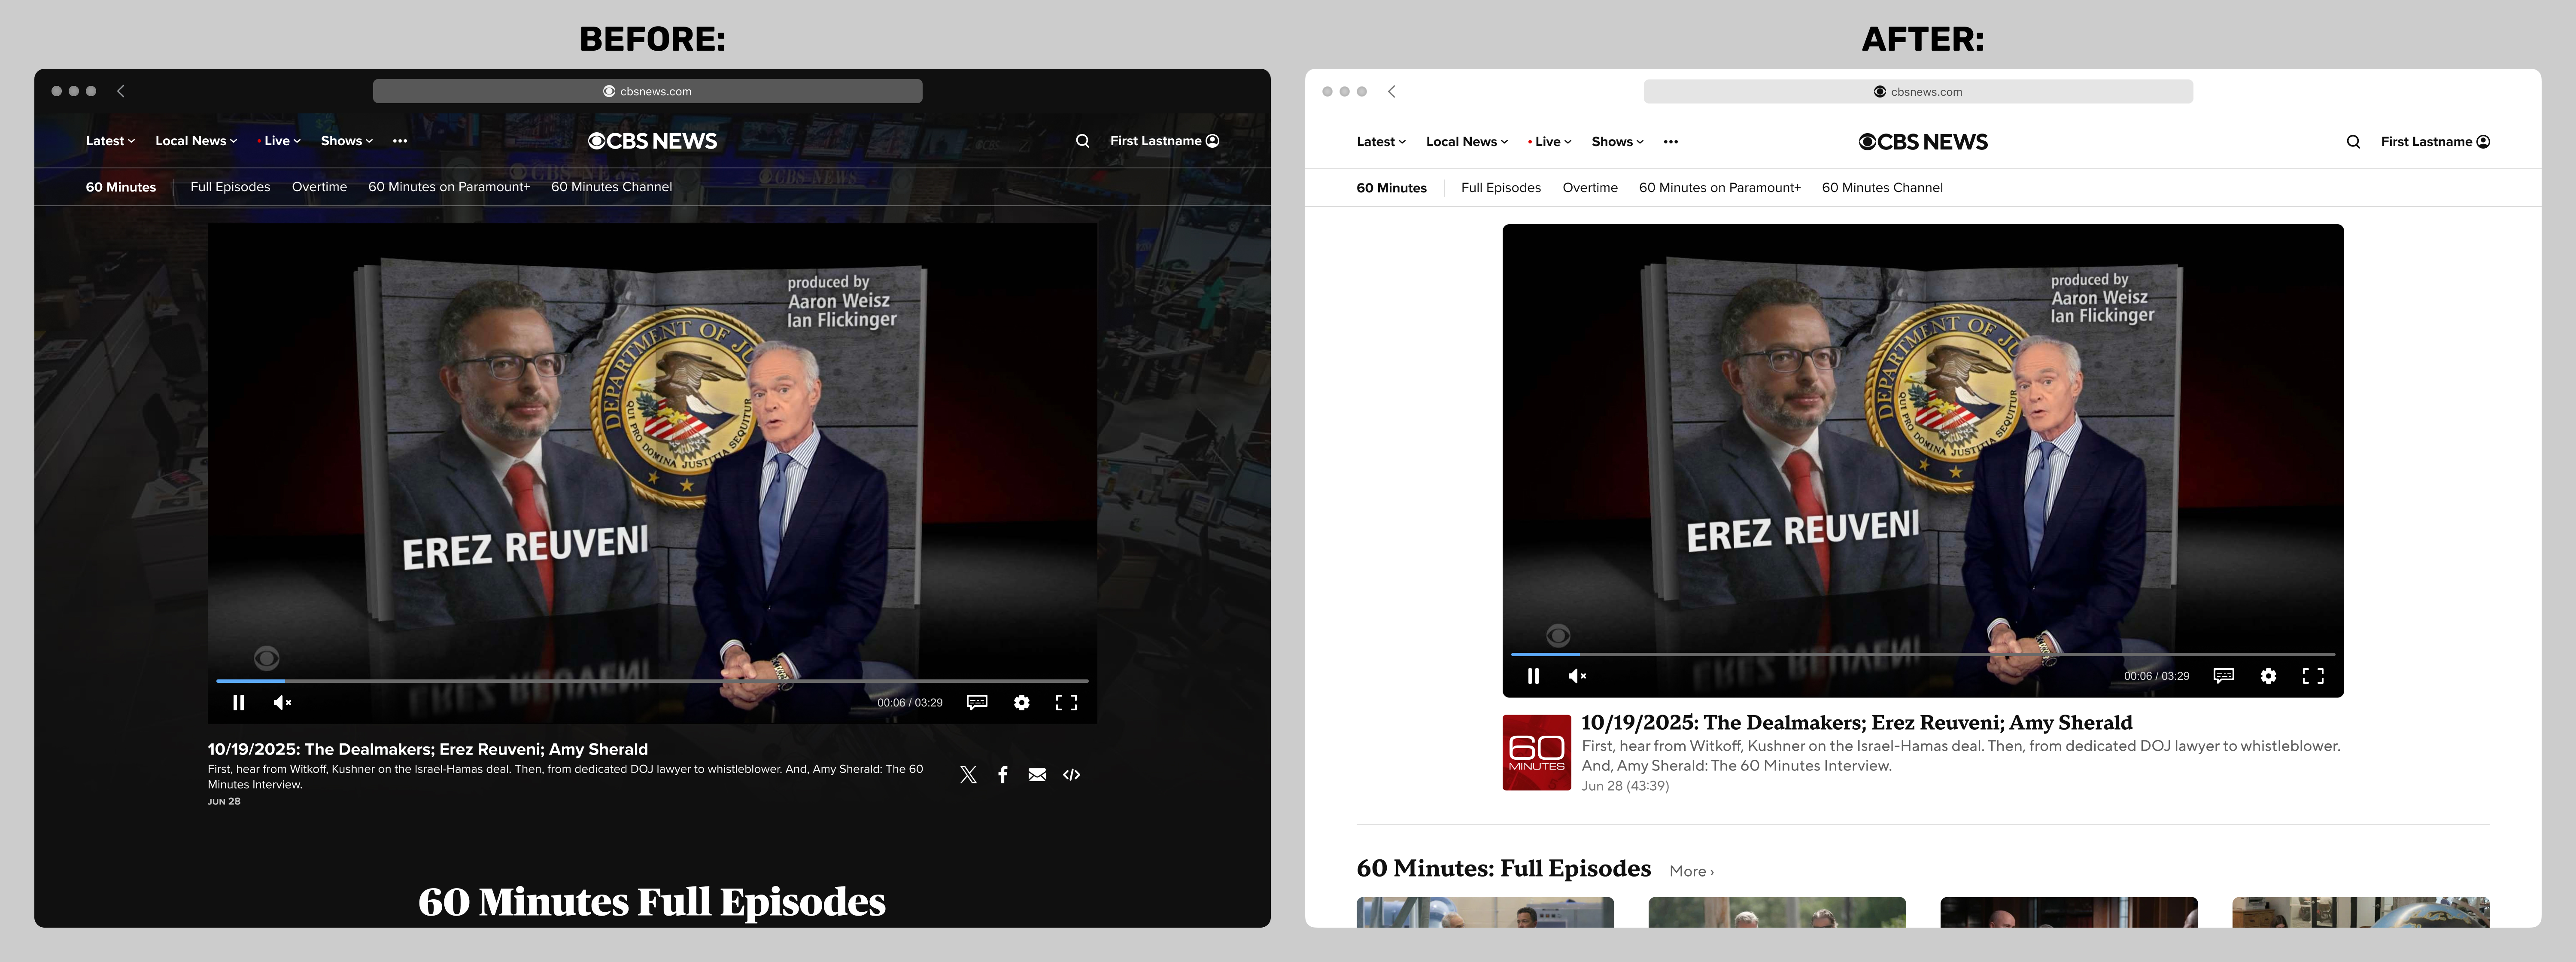Image resolution: width=2576 pixels, height=962 pixels.
Task: Open the video player settings gear
Action: click(1021, 703)
